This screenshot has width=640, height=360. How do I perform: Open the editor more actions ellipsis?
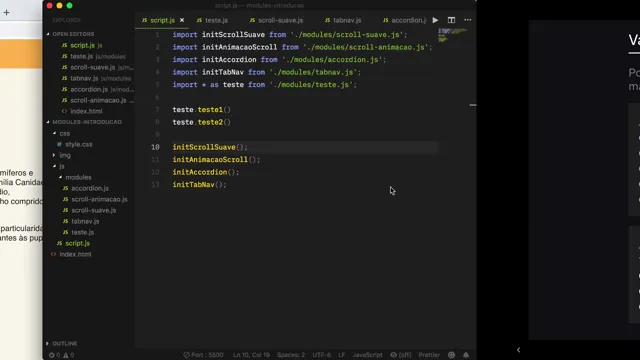click(468, 20)
